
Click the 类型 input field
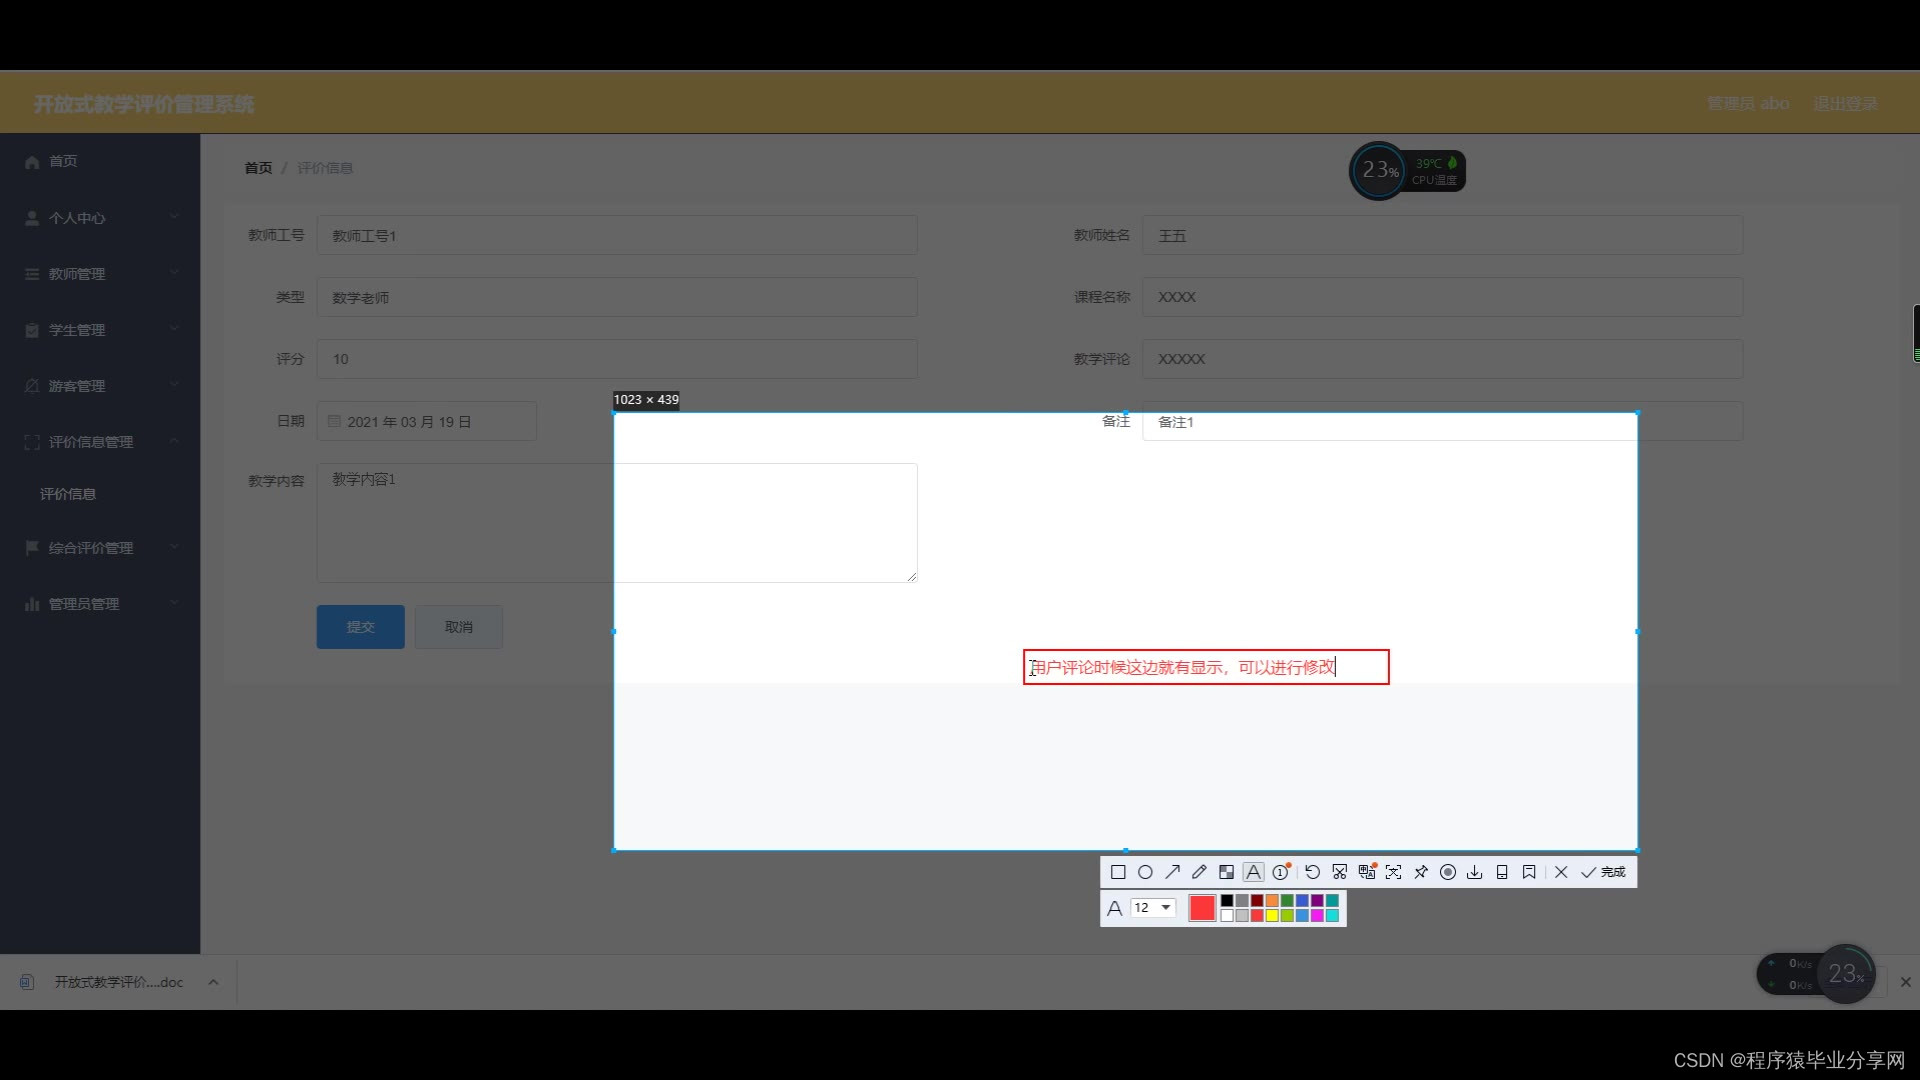click(617, 297)
